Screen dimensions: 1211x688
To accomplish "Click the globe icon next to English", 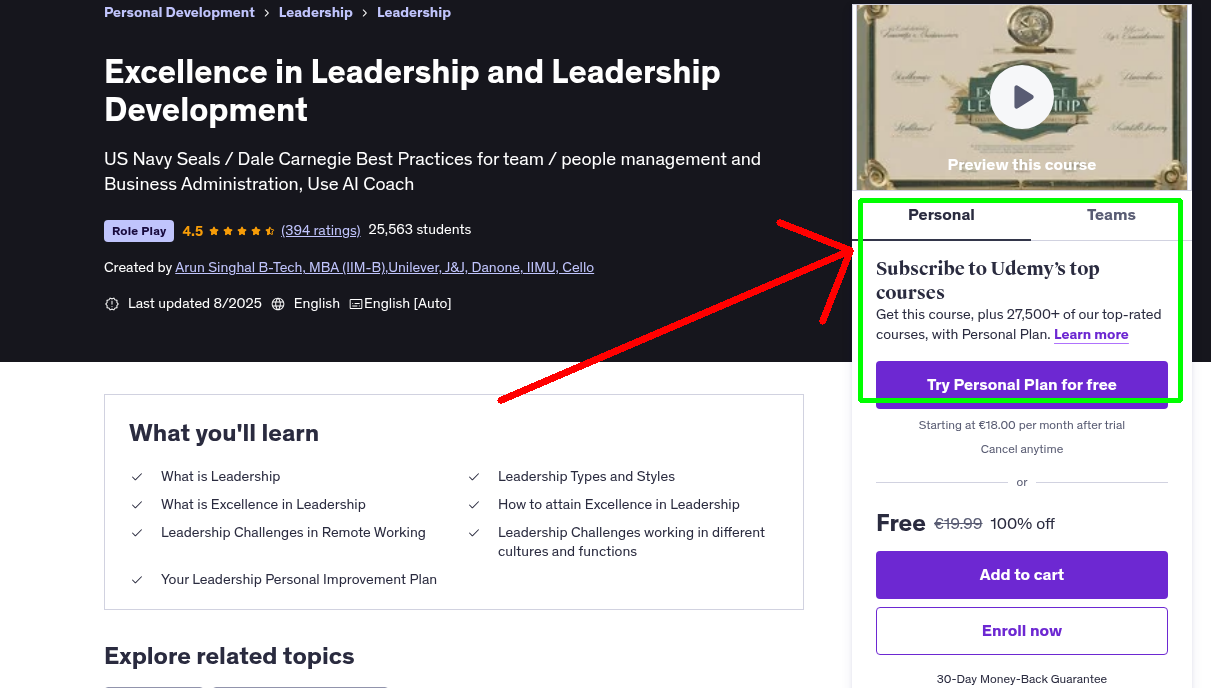I will 277,303.
